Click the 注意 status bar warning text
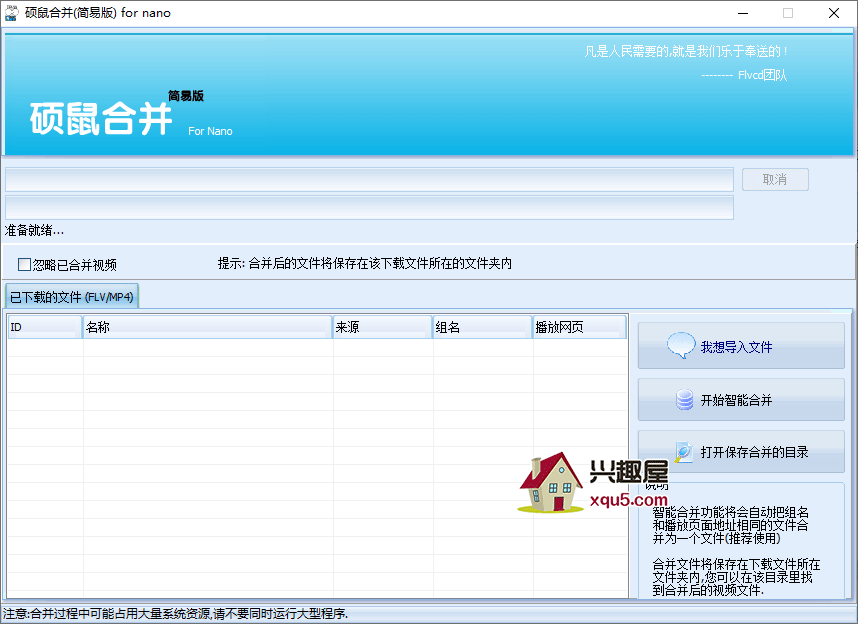The width and height of the screenshot is (858, 624). point(176,614)
